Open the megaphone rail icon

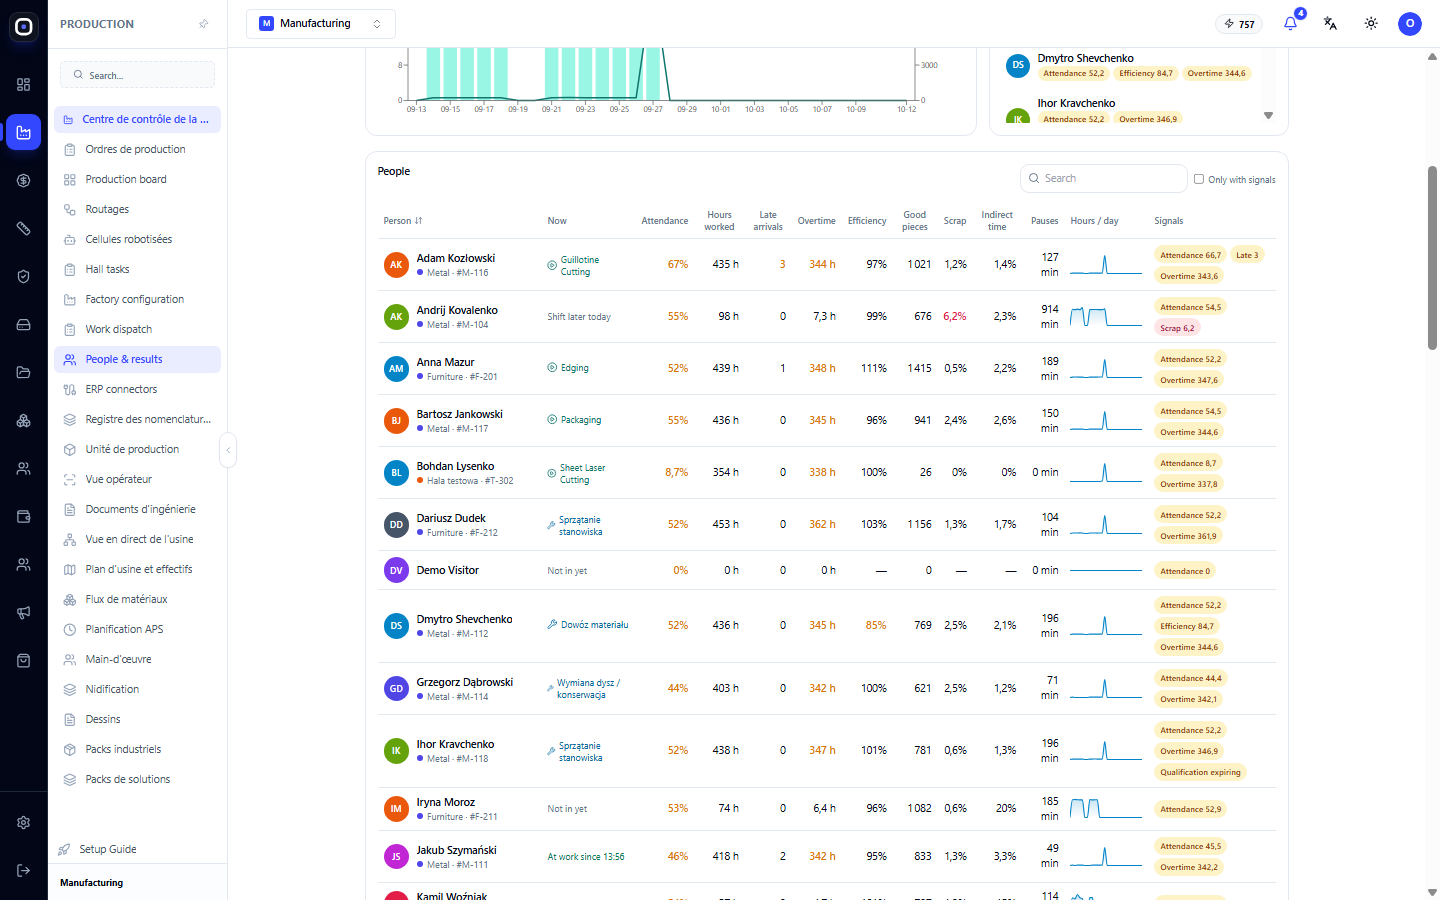(24, 613)
